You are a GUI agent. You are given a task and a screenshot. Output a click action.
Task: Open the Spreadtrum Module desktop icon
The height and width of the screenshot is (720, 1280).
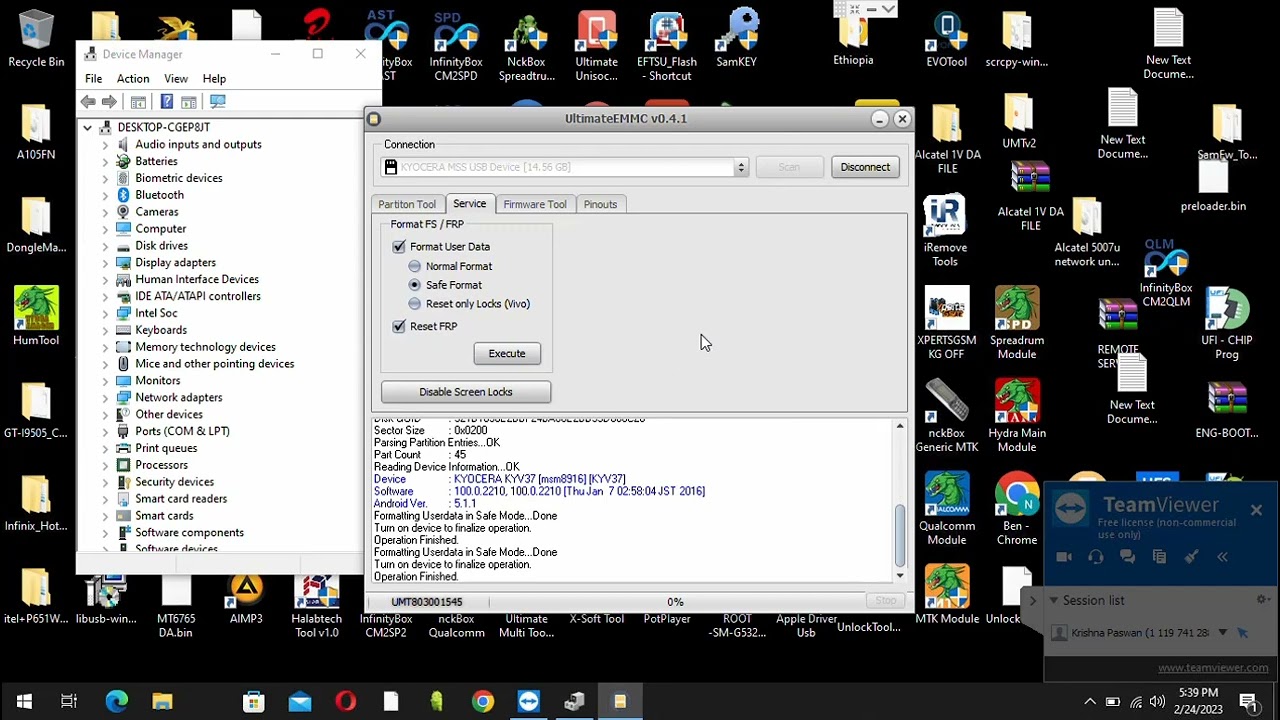tap(1017, 322)
